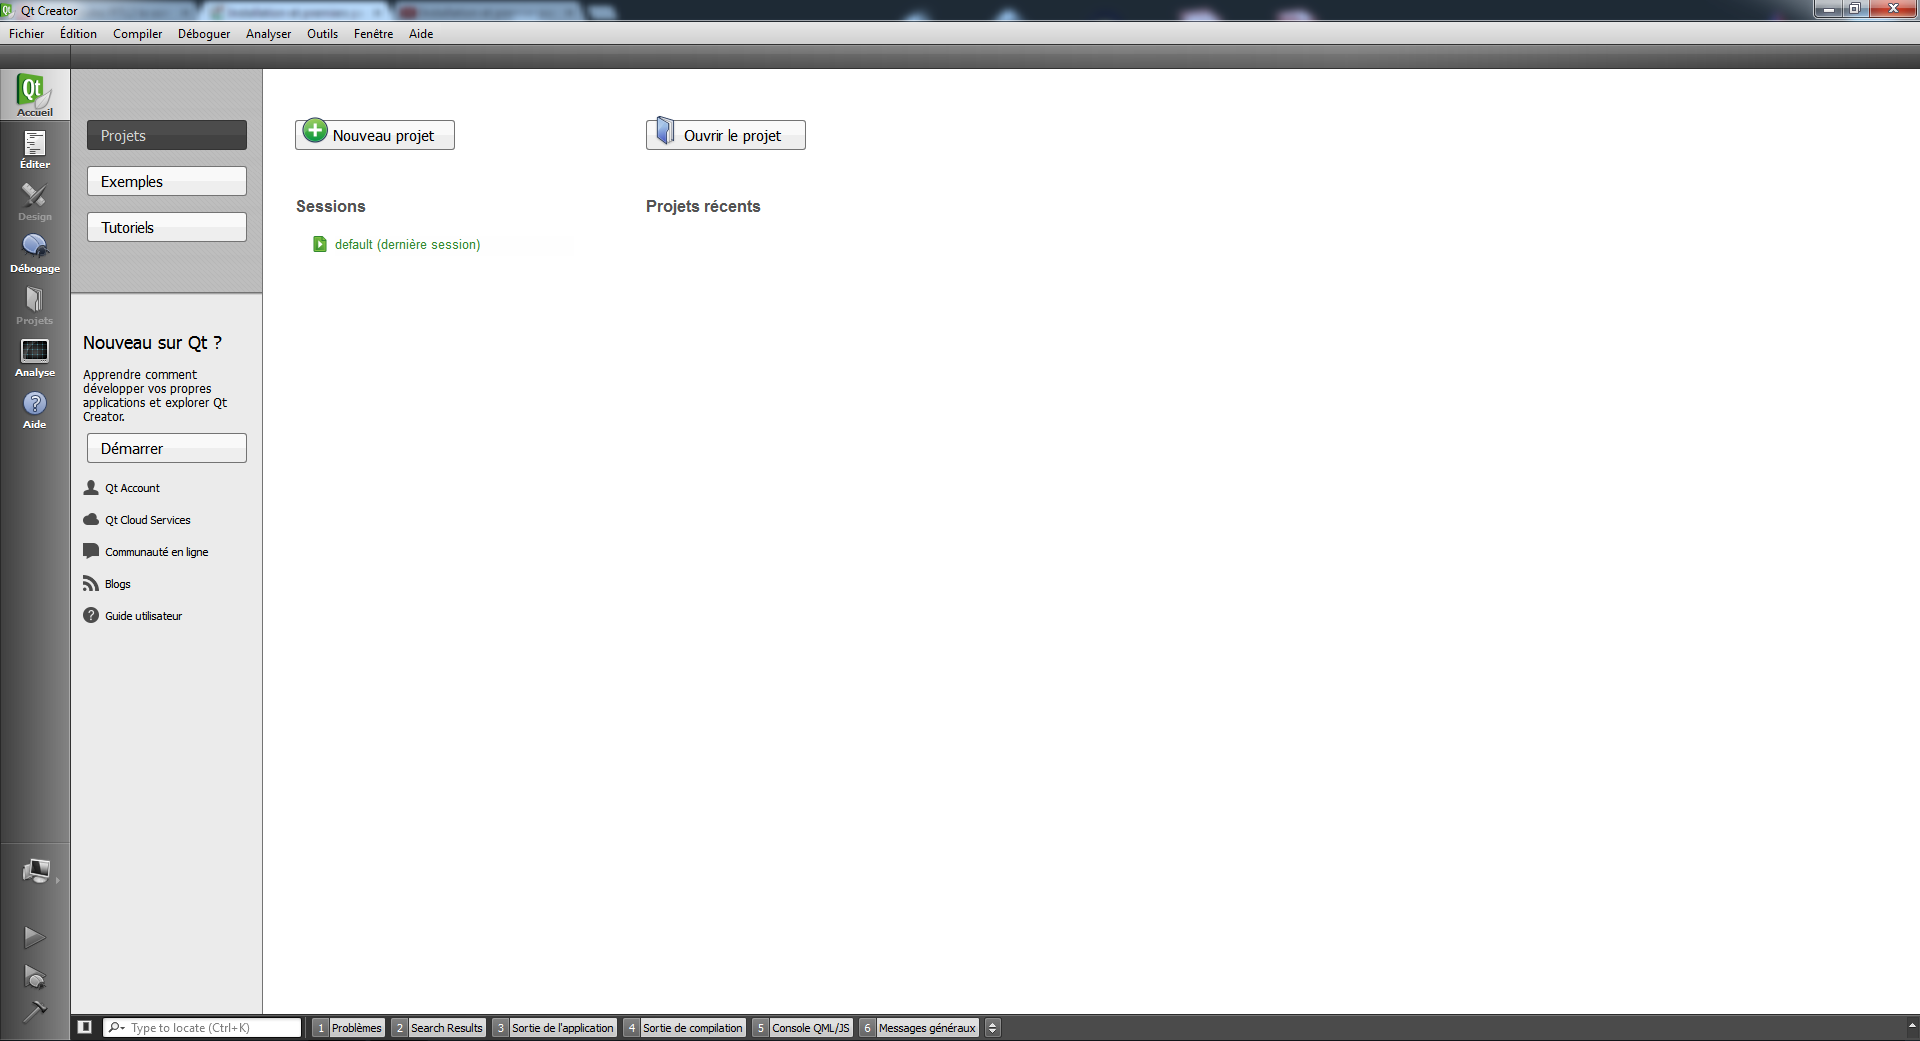This screenshot has width=1920, height=1041.
Task: Click the Ouvrir le projet button
Action: [x=726, y=135]
